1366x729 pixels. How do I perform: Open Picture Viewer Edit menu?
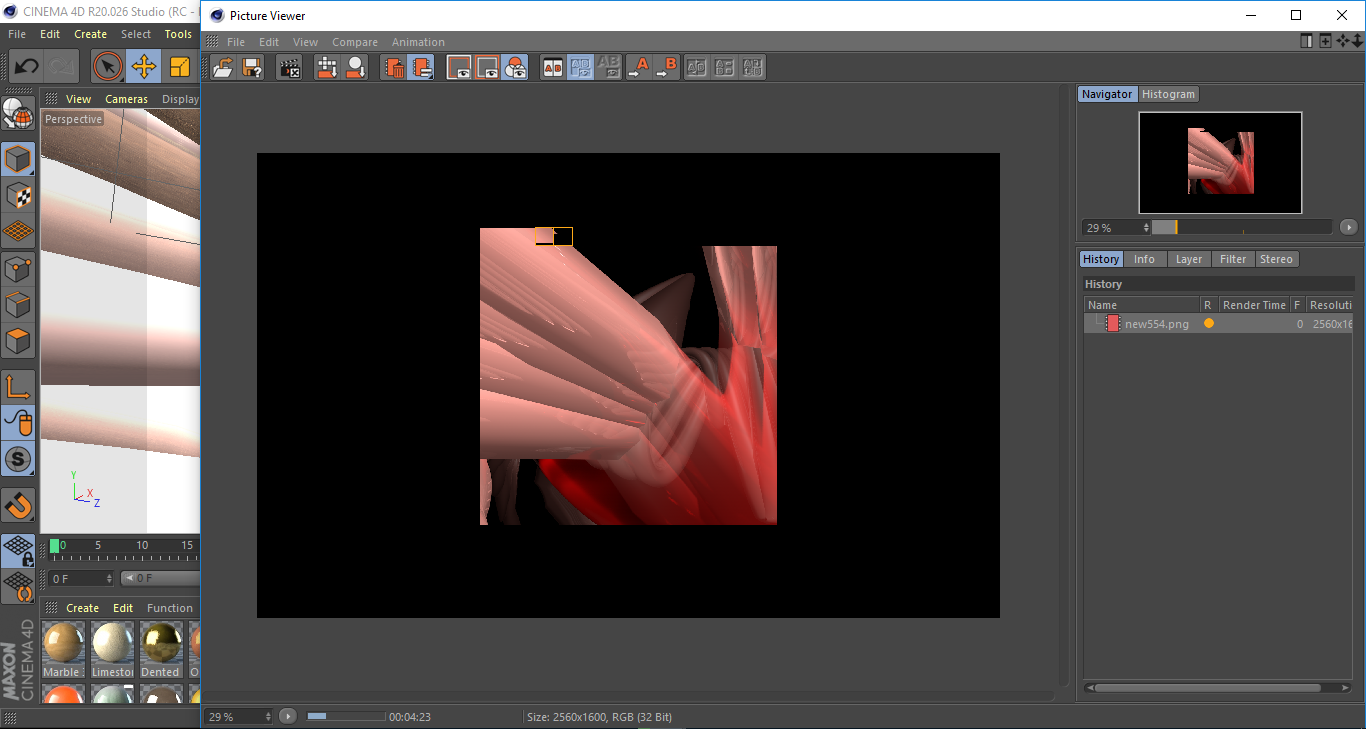point(269,42)
